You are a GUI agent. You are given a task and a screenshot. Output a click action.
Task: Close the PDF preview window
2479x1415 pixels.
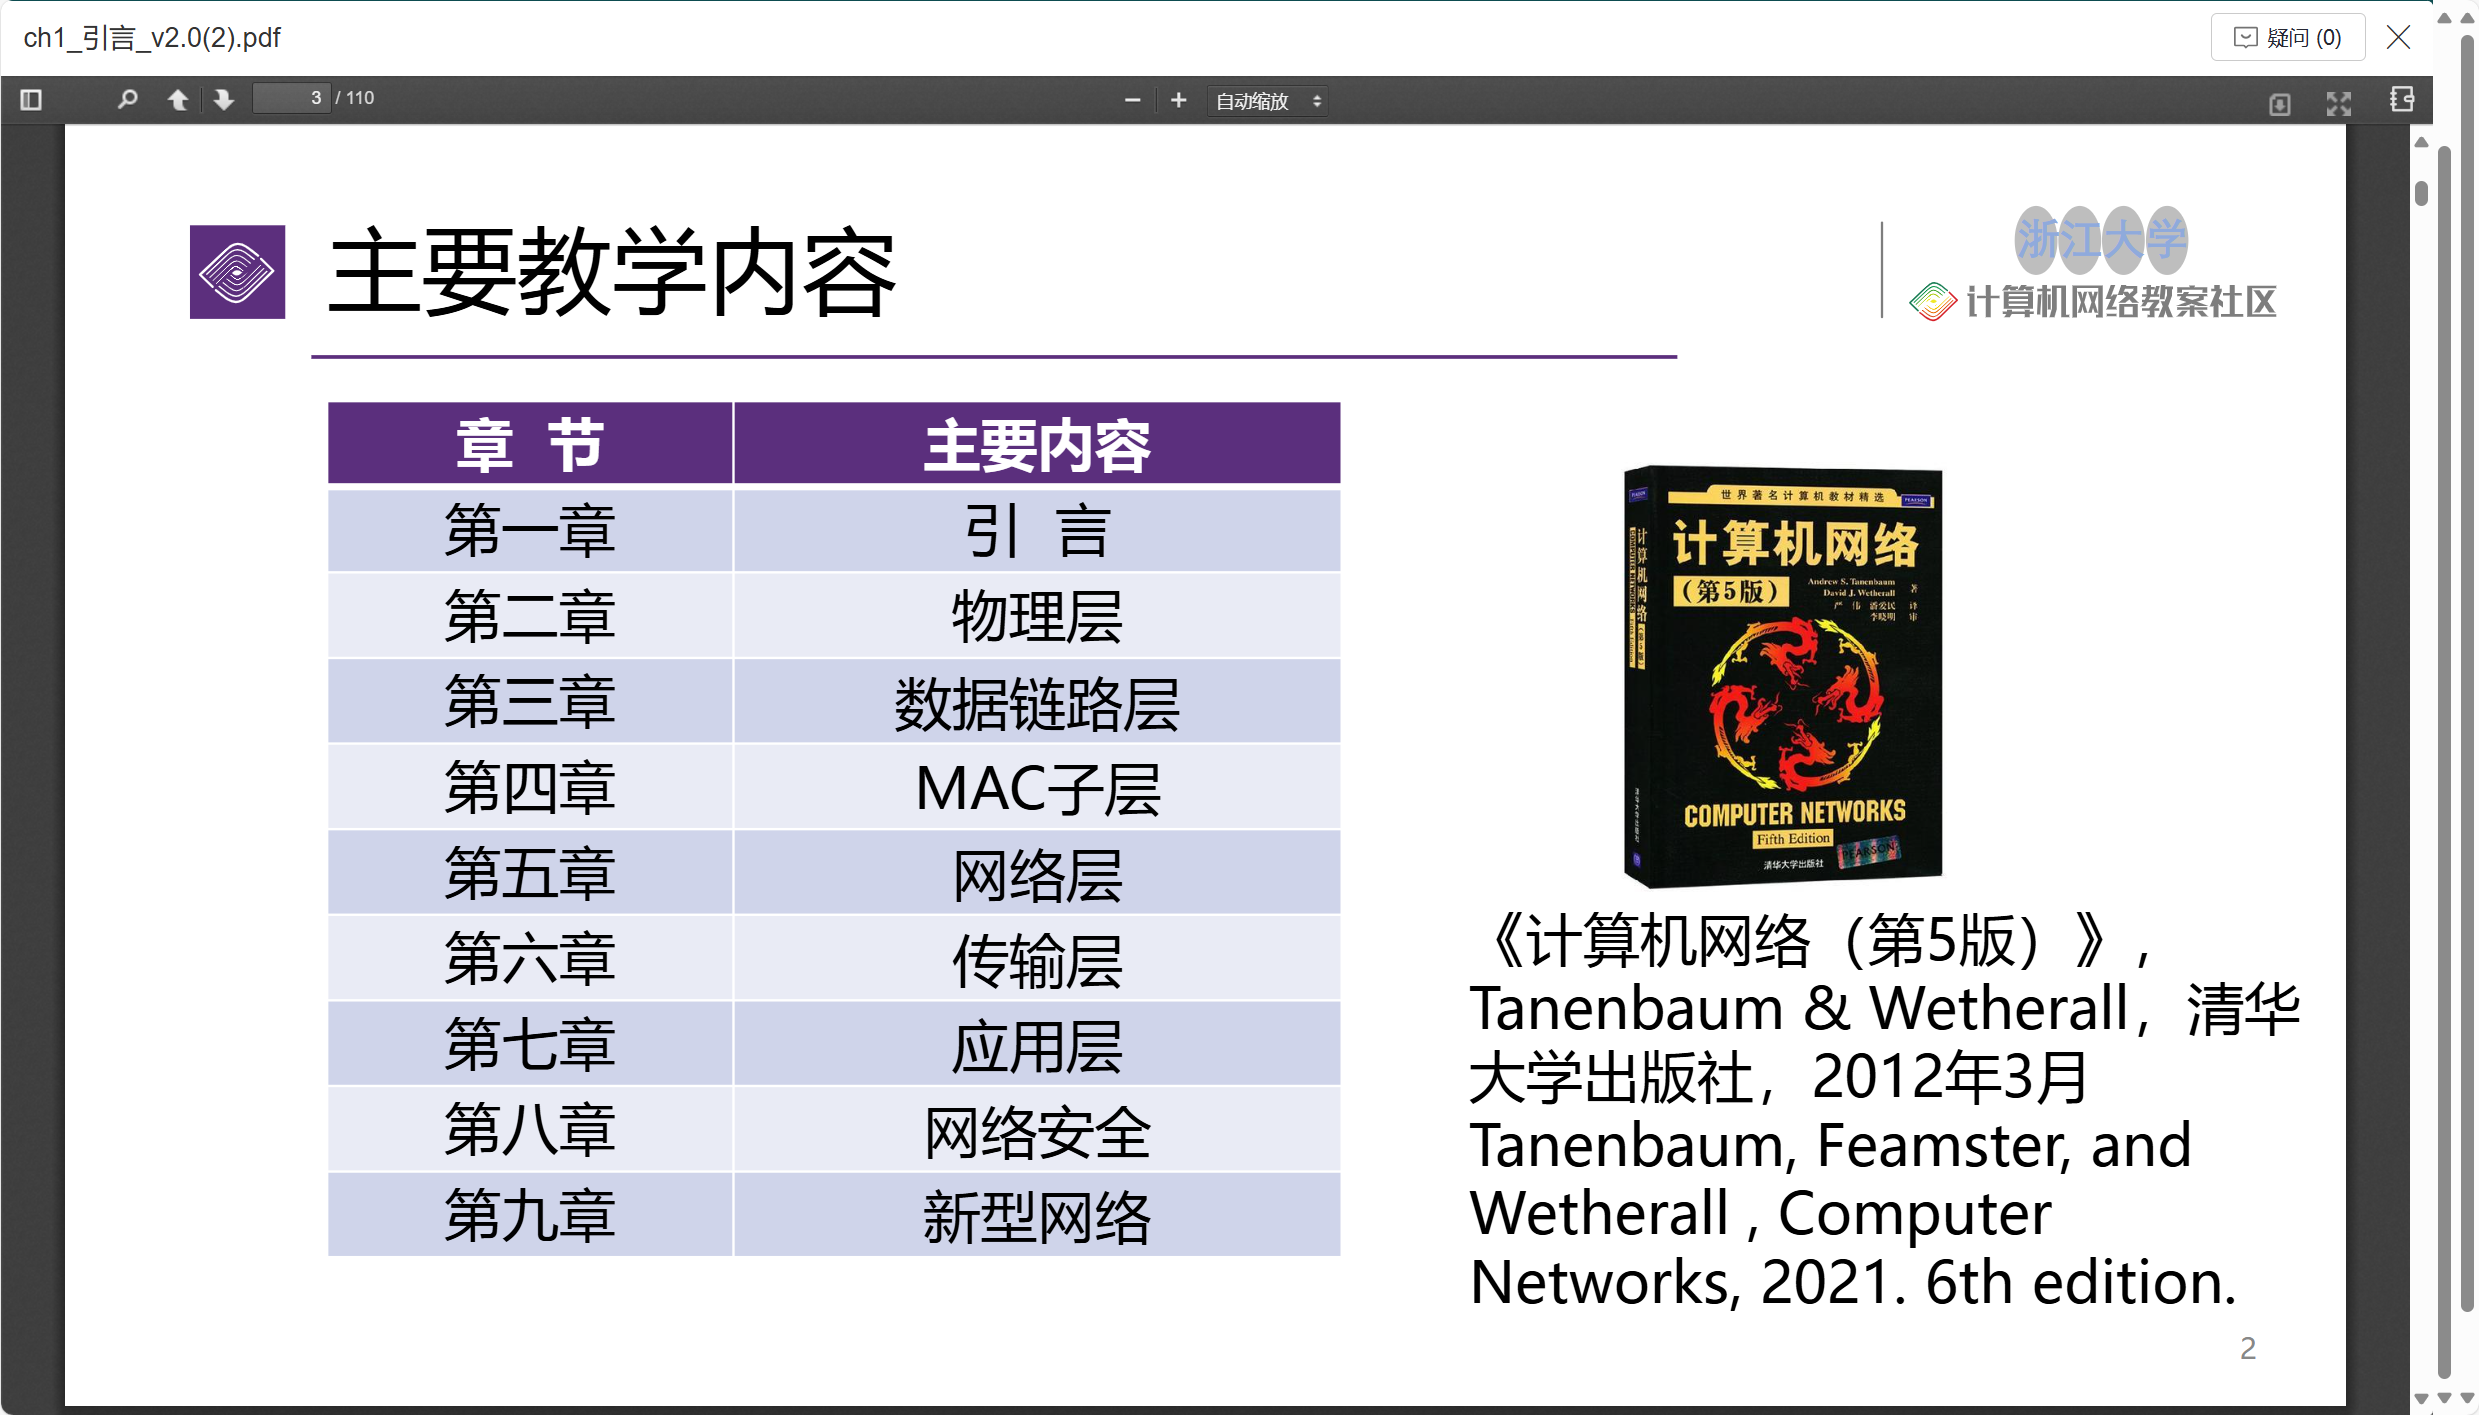[2398, 38]
